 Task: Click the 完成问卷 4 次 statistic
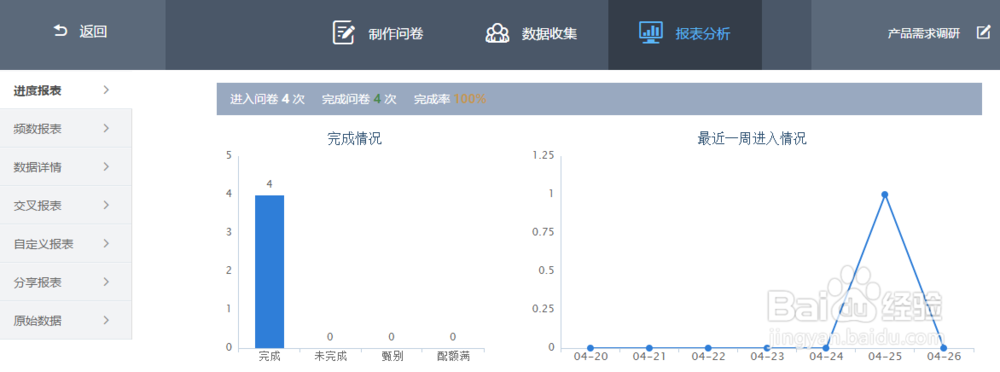(359, 100)
